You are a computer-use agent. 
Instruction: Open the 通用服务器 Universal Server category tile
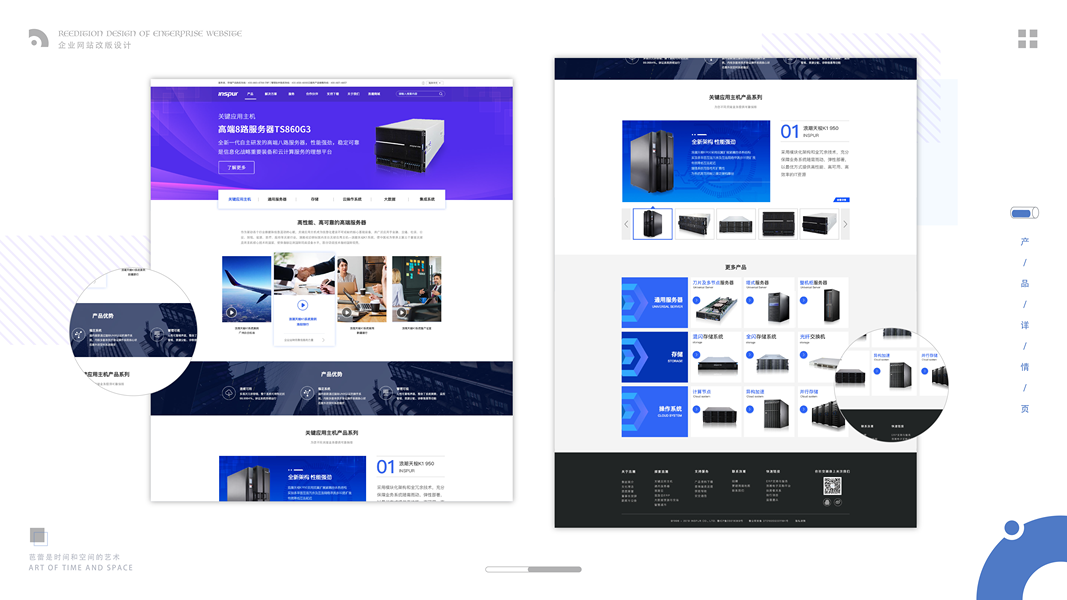[x=655, y=302]
